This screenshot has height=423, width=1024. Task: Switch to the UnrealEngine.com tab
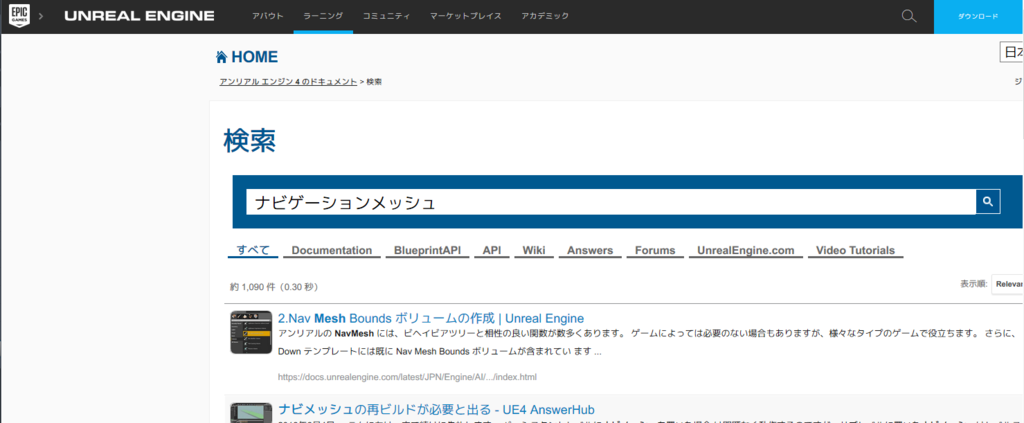pyautogui.click(x=745, y=251)
